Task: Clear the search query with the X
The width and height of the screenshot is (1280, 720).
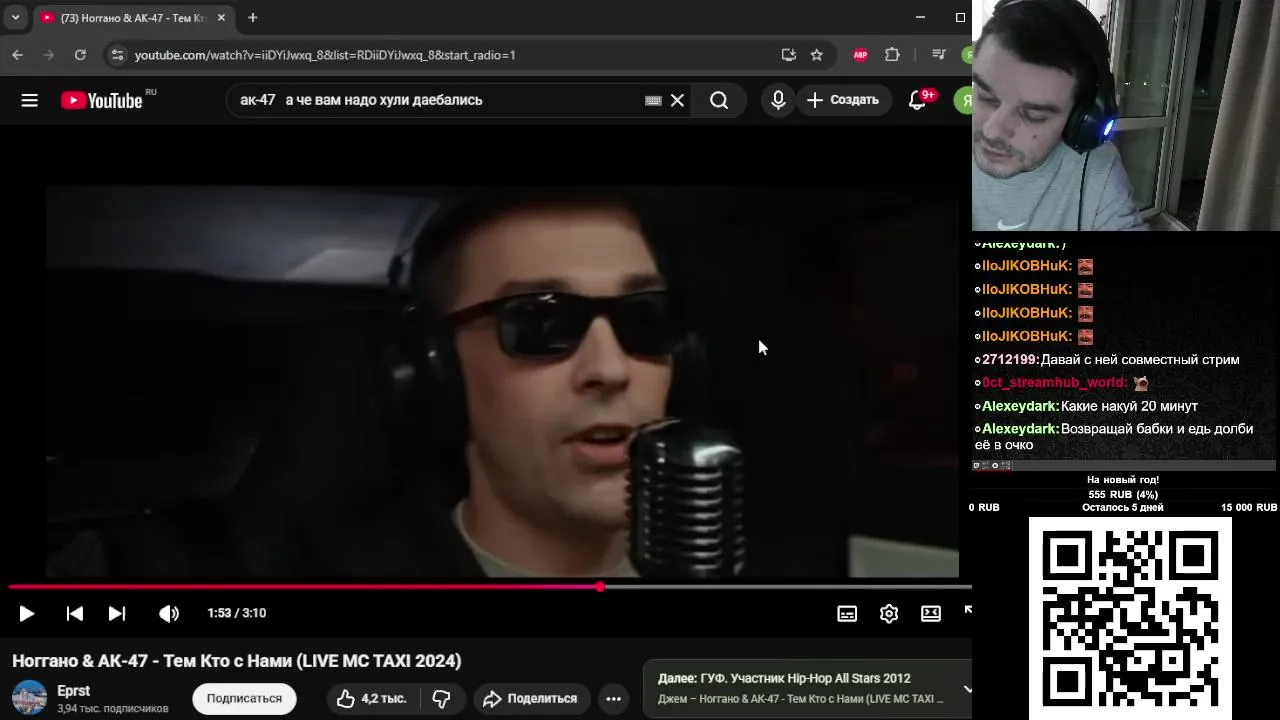Action: pyautogui.click(x=677, y=100)
